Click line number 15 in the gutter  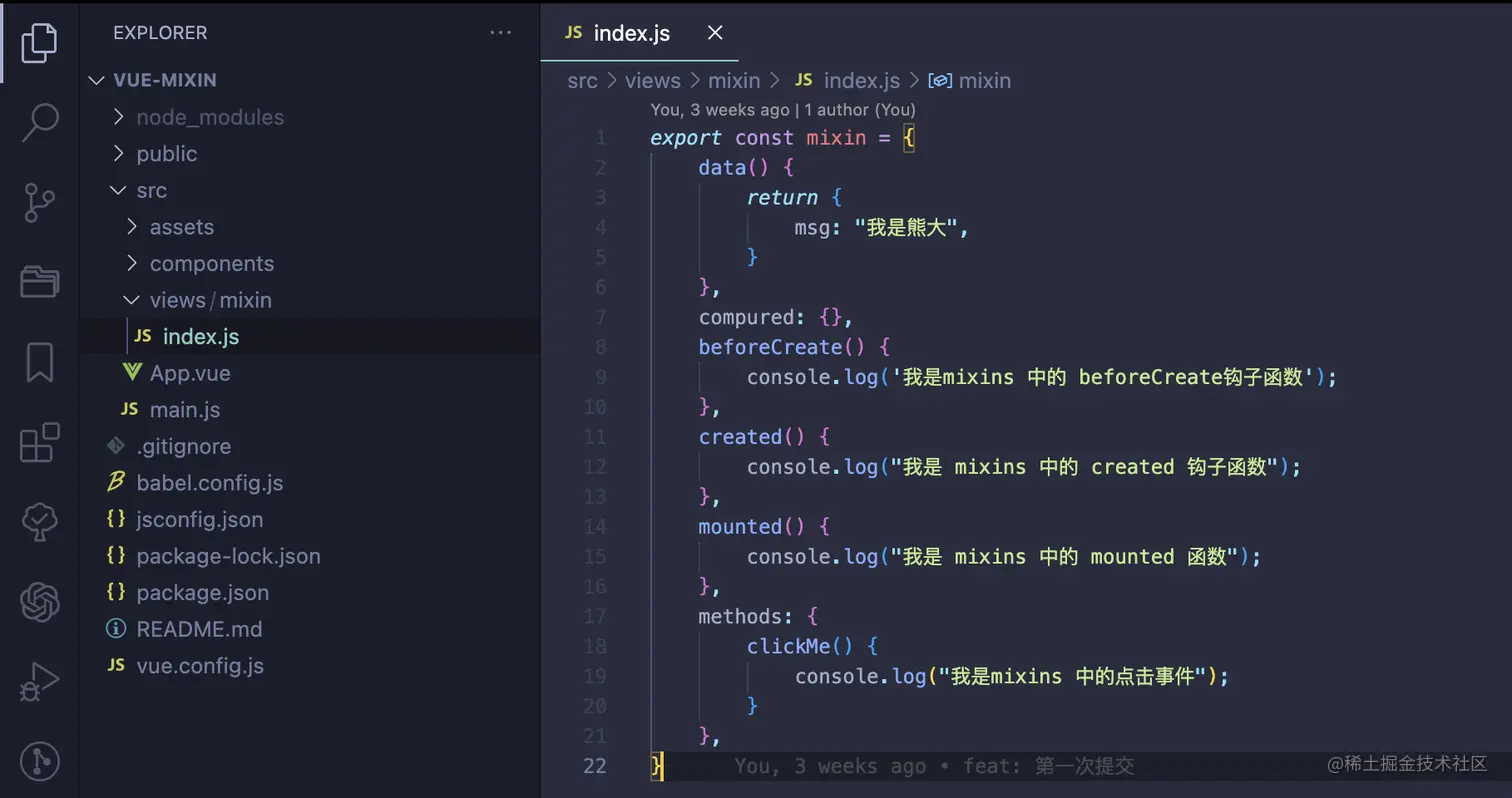click(x=595, y=557)
